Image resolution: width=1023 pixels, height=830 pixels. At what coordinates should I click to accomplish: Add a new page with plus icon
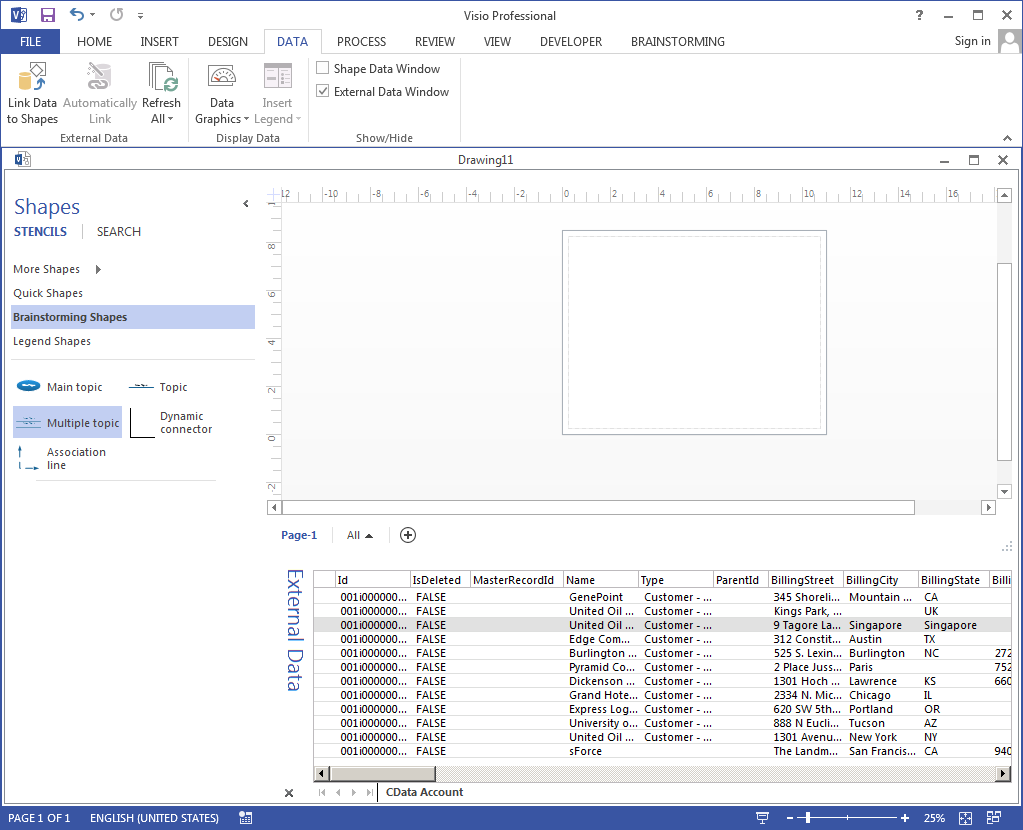408,535
